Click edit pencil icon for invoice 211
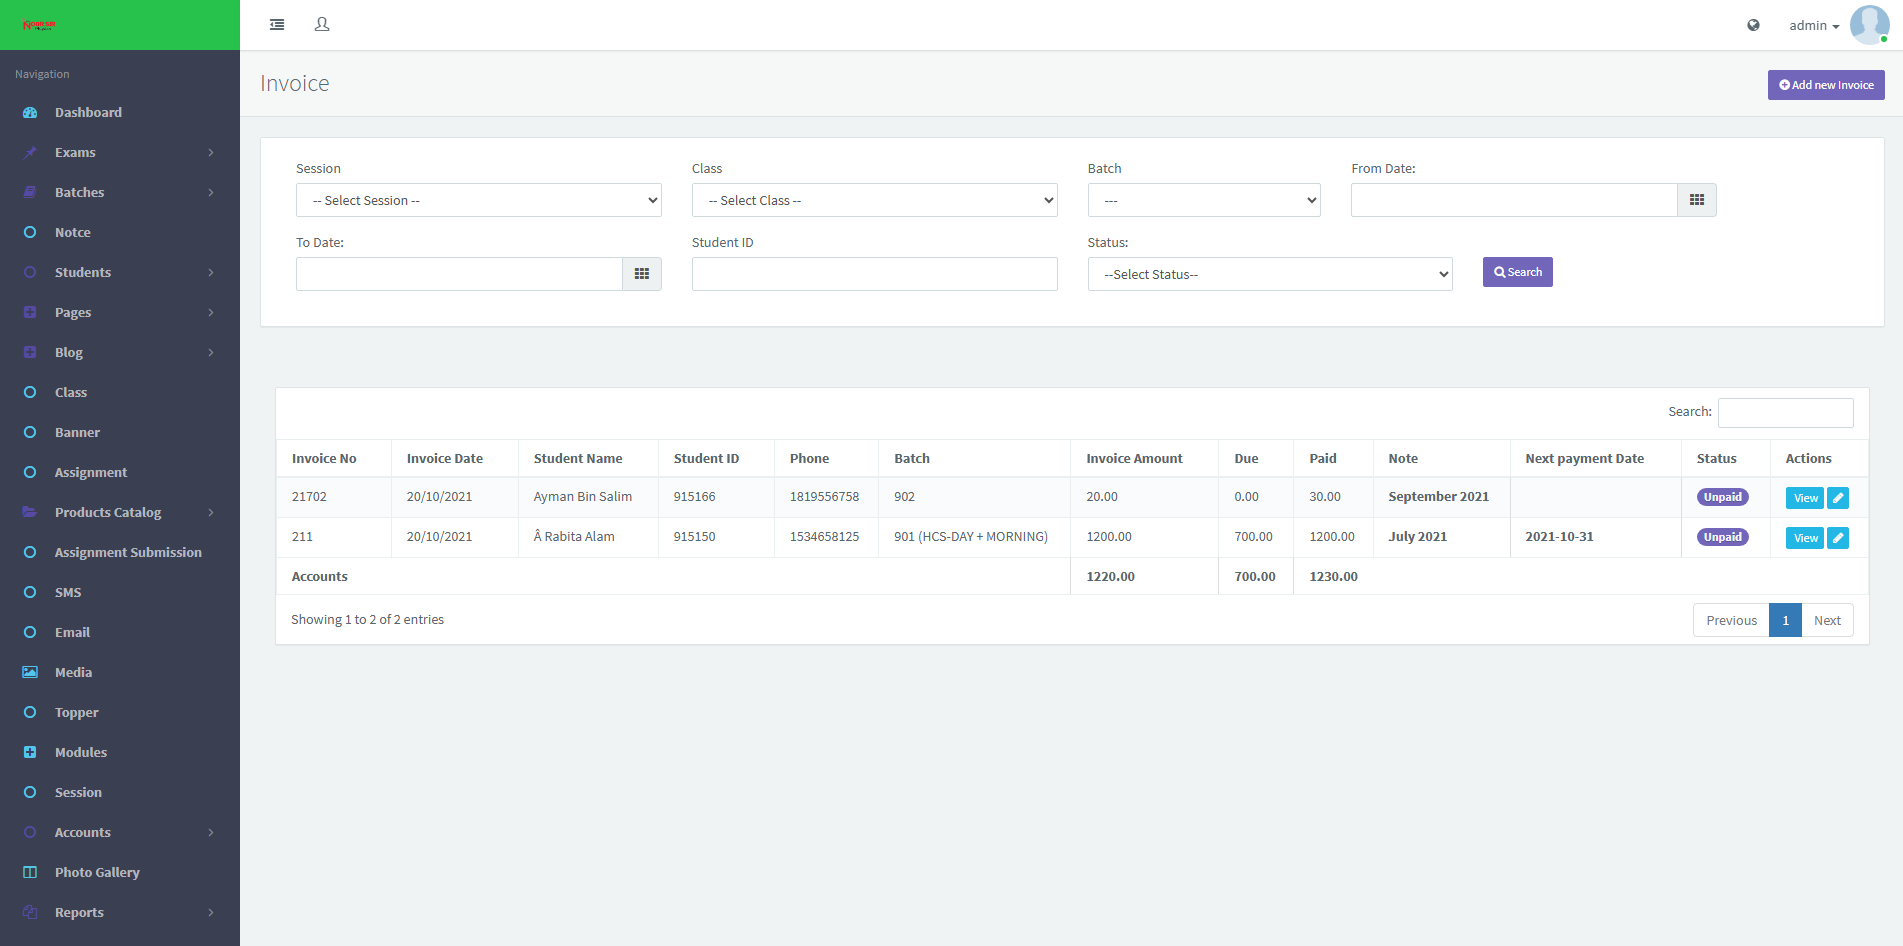Image resolution: width=1903 pixels, height=946 pixels. (1838, 538)
